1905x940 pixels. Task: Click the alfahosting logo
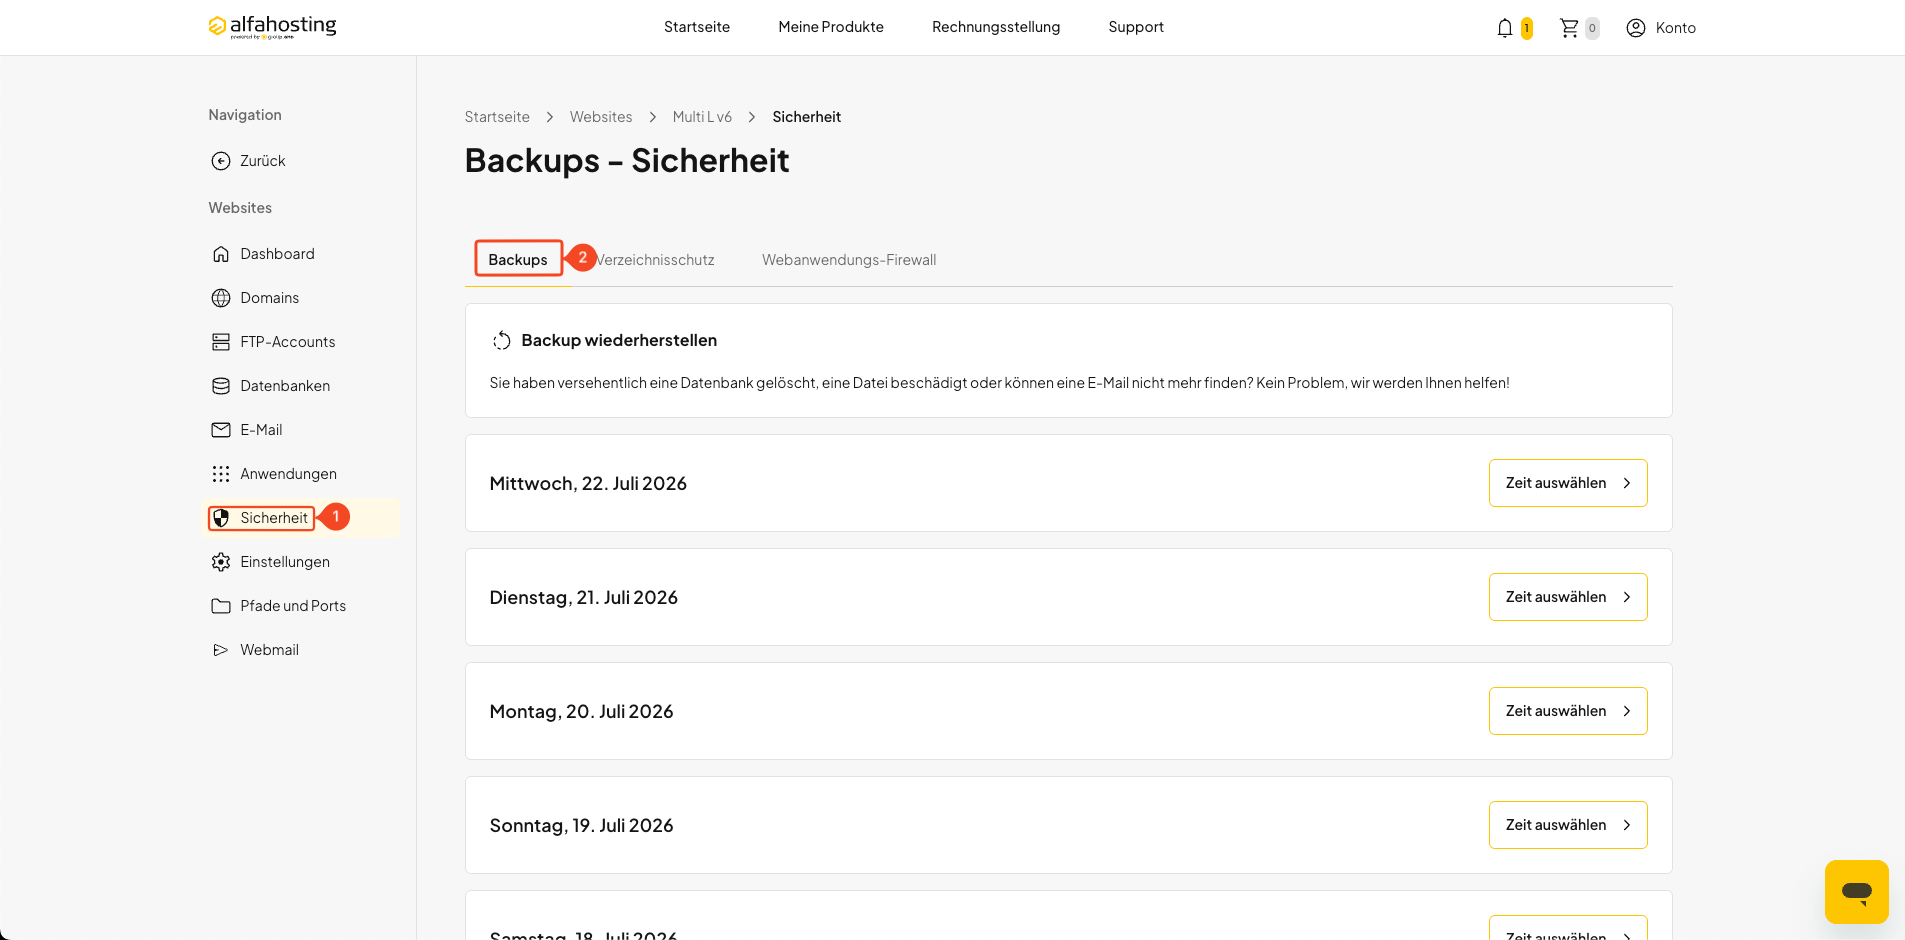[272, 27]
